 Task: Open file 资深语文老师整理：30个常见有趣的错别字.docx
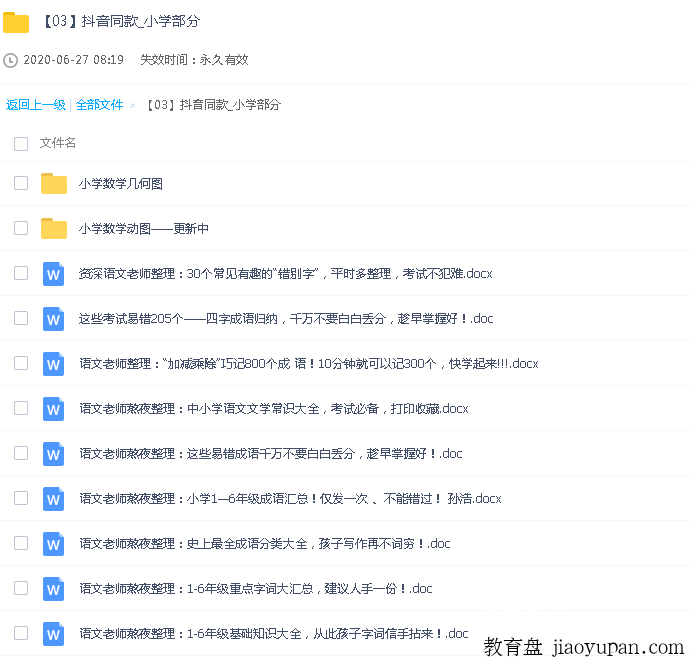click(x=286, y=274)
